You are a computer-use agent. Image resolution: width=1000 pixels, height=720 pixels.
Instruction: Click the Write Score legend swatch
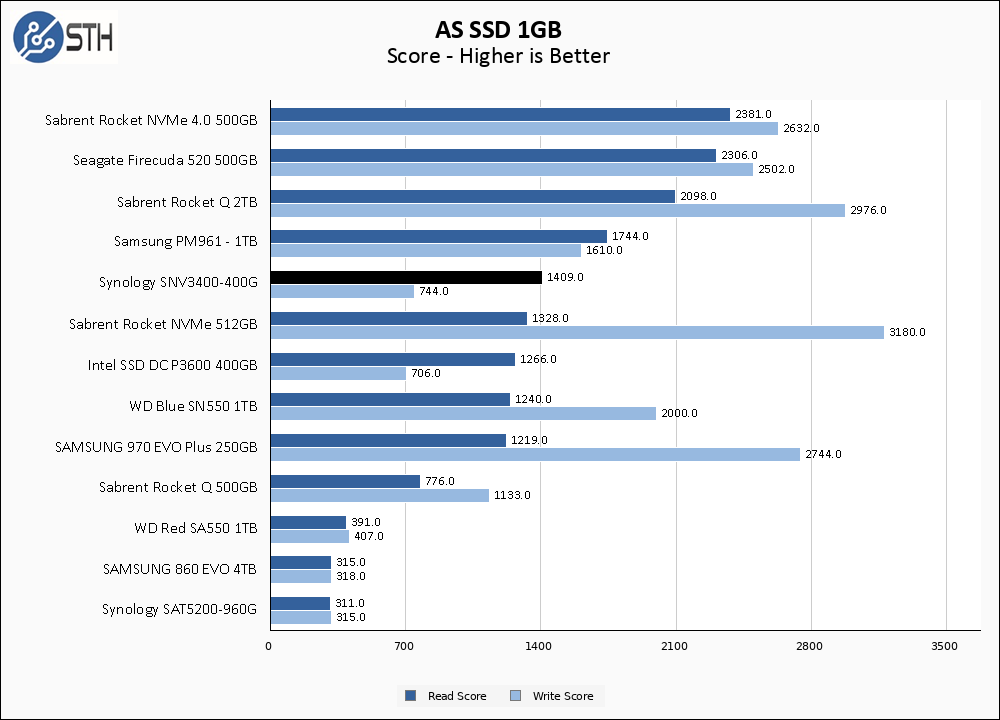(516, 696)
